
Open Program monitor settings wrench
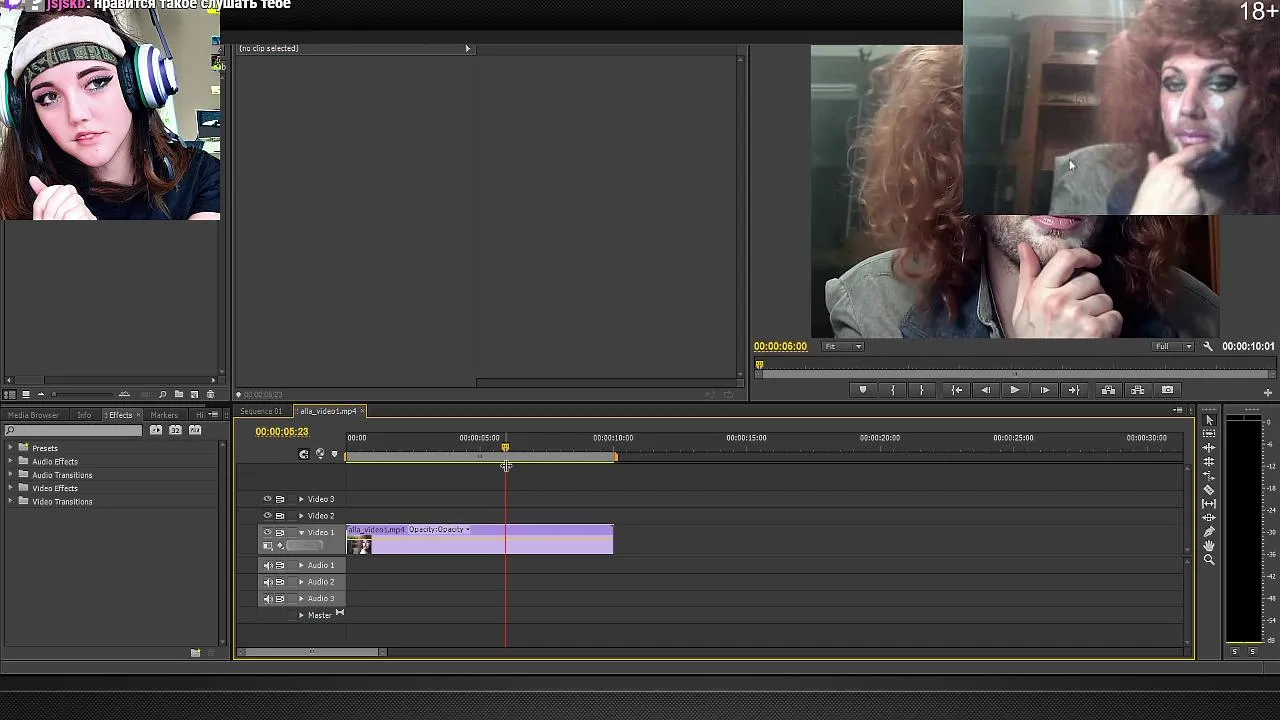tap(1208, 346)
